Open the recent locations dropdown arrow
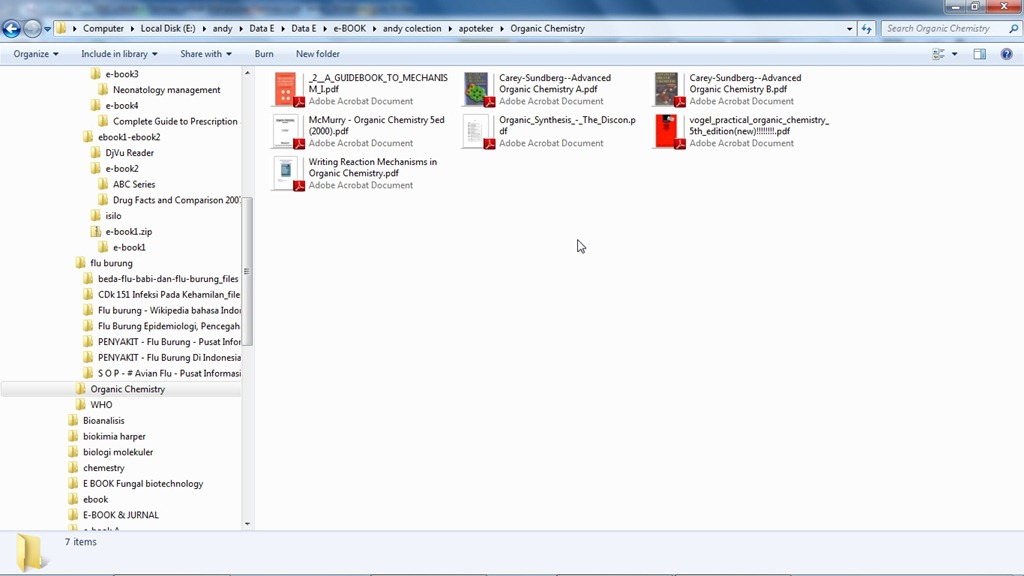1024x576 pixels. [48, 29]
